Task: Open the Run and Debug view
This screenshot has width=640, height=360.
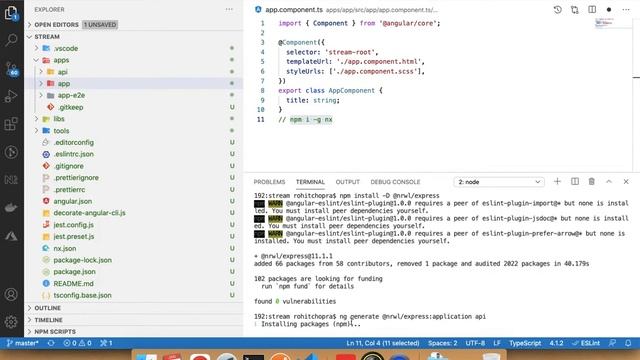Action: (11, 96)
